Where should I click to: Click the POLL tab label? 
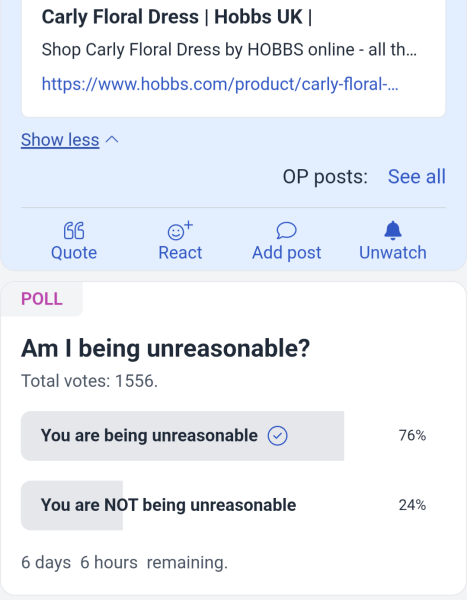click(42, 299)
